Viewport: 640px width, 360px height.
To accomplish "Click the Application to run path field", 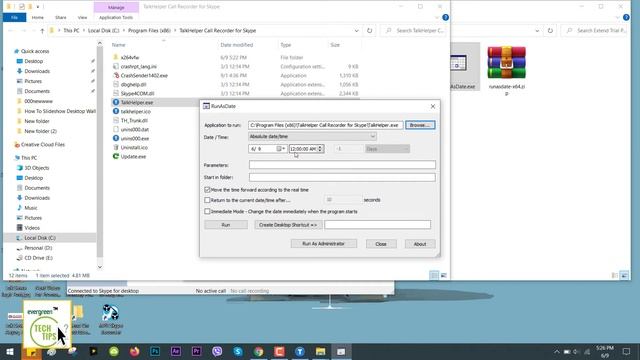I will (x=326, y=125).
